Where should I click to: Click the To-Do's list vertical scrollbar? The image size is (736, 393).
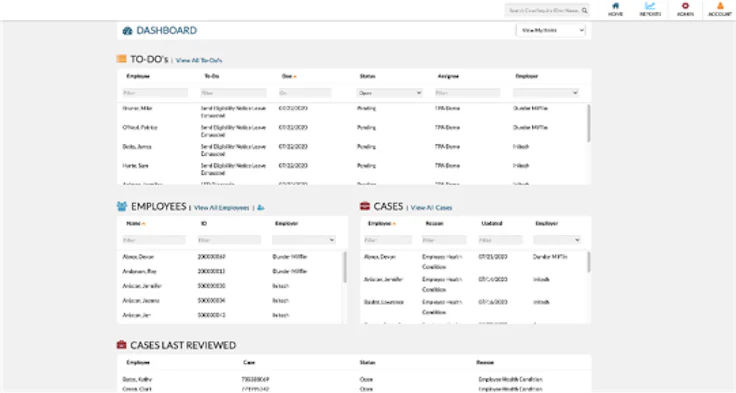(x=589, y=123)
